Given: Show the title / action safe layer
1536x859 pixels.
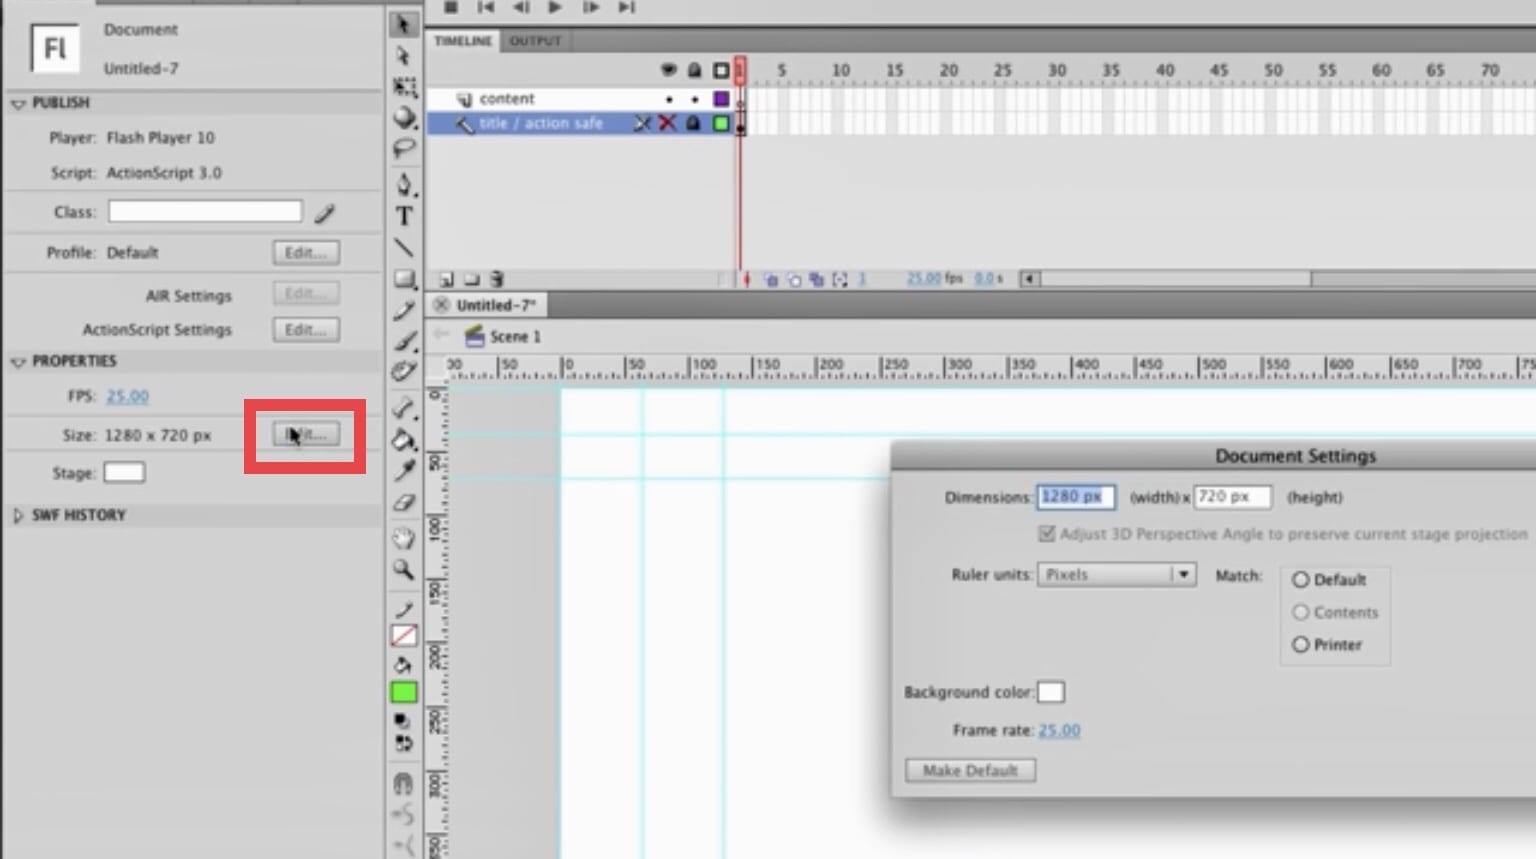Looking at the screenshot, I should [x=667, y=123].
